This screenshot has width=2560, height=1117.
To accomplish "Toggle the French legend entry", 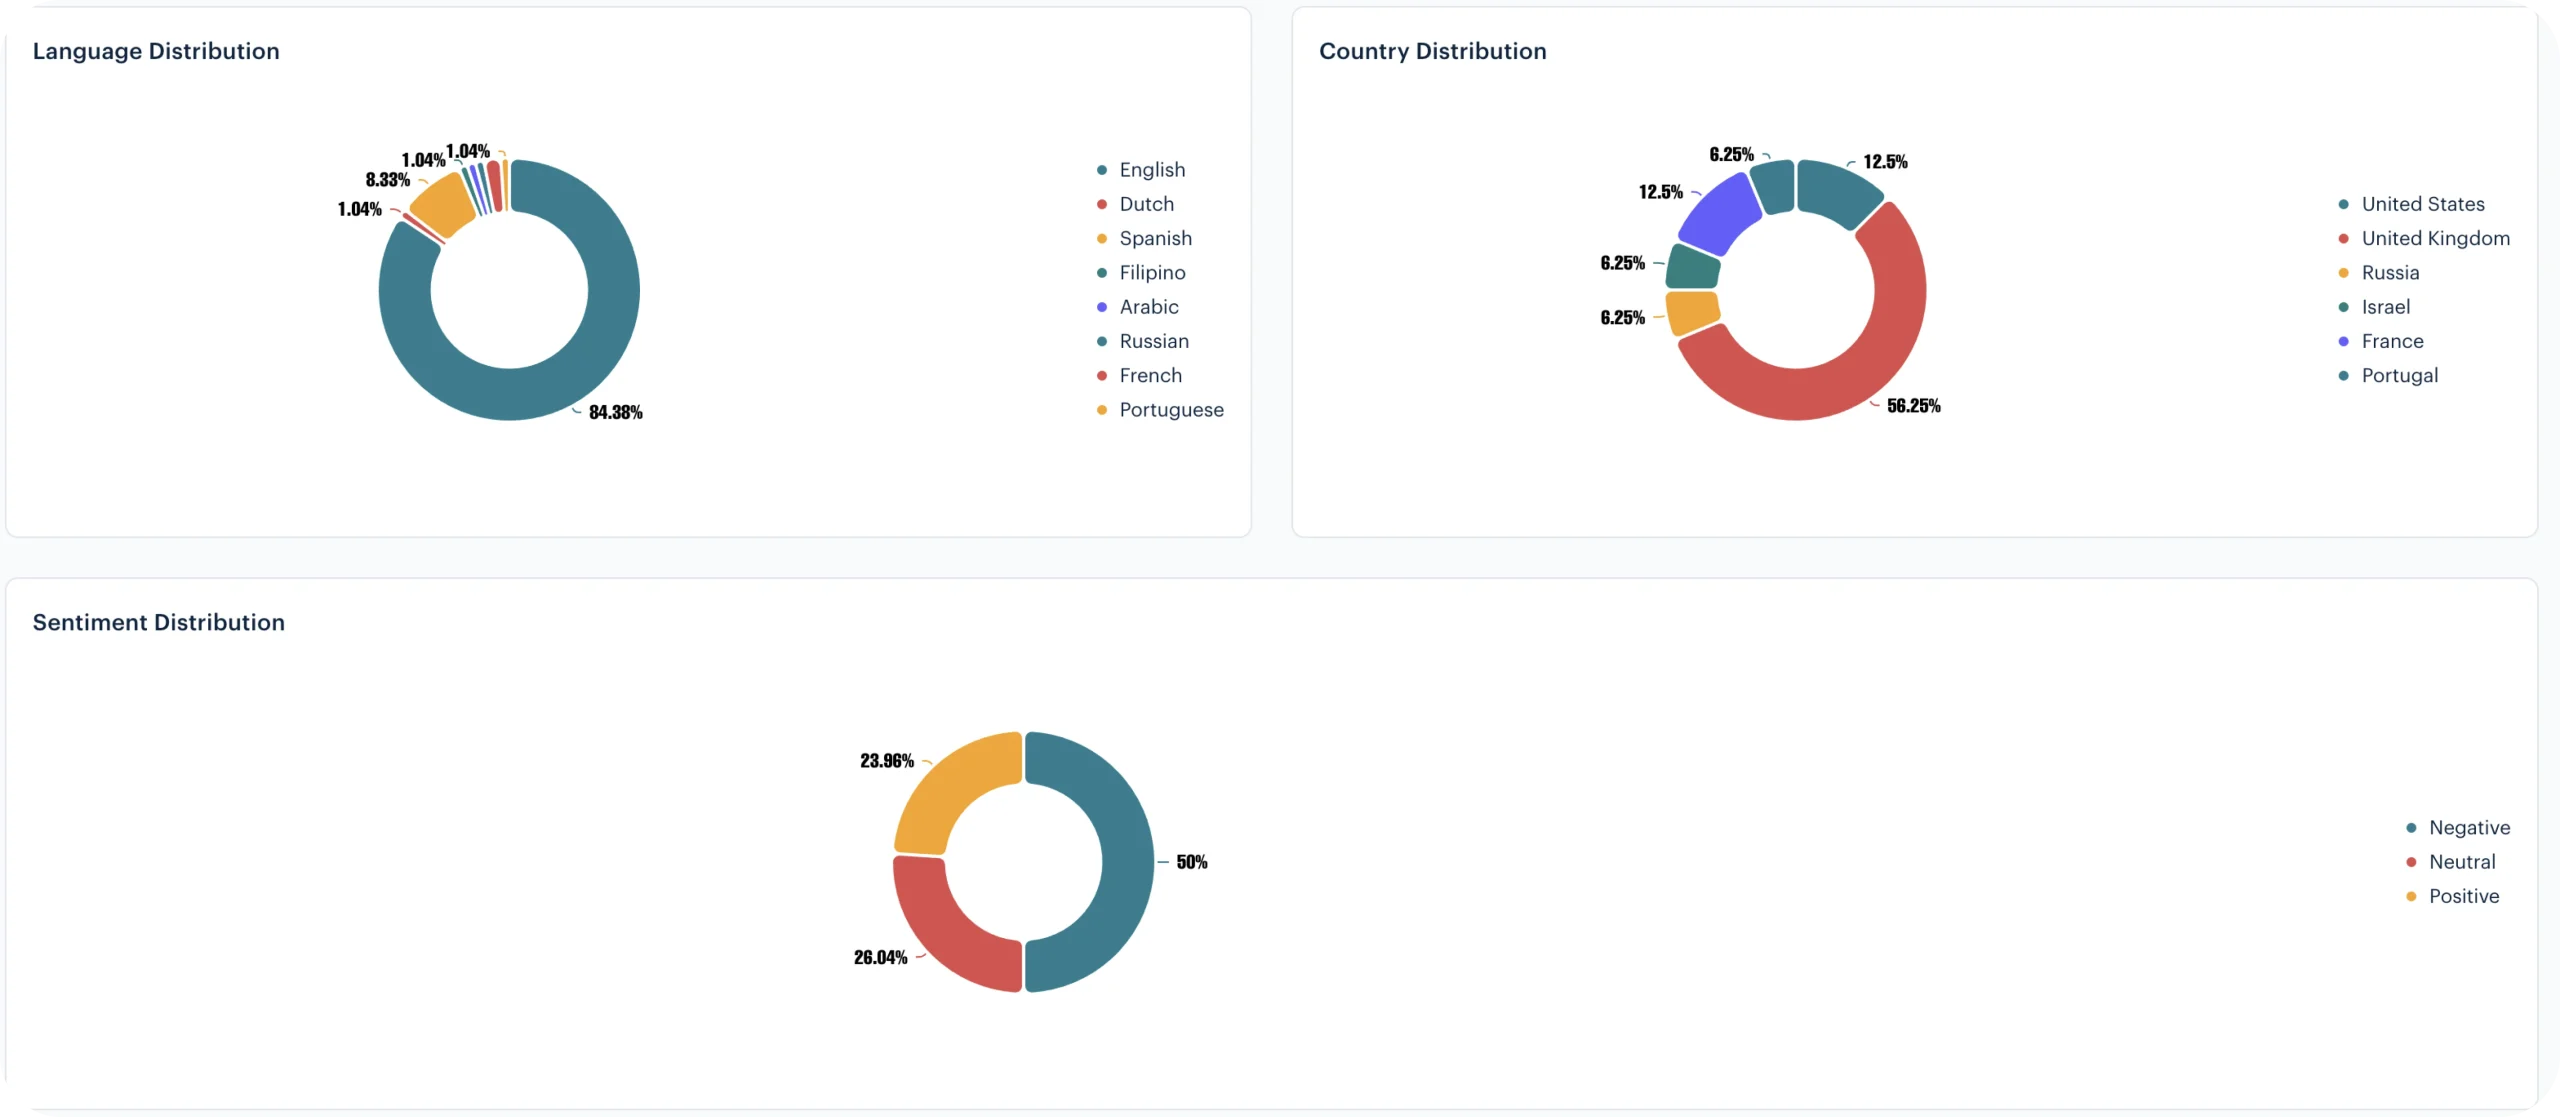I will pyautogui.click(x=1139, y=375).
